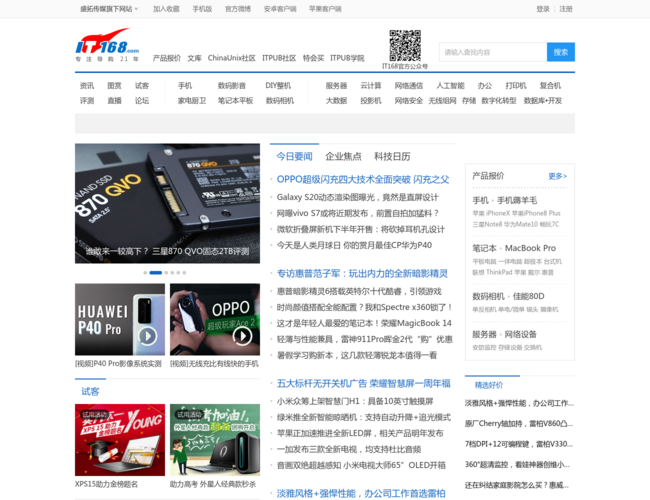Open headline 五大标杆无开关机广告 article
Viewport: 650px width, 500px height.
(x=363, y=383)
